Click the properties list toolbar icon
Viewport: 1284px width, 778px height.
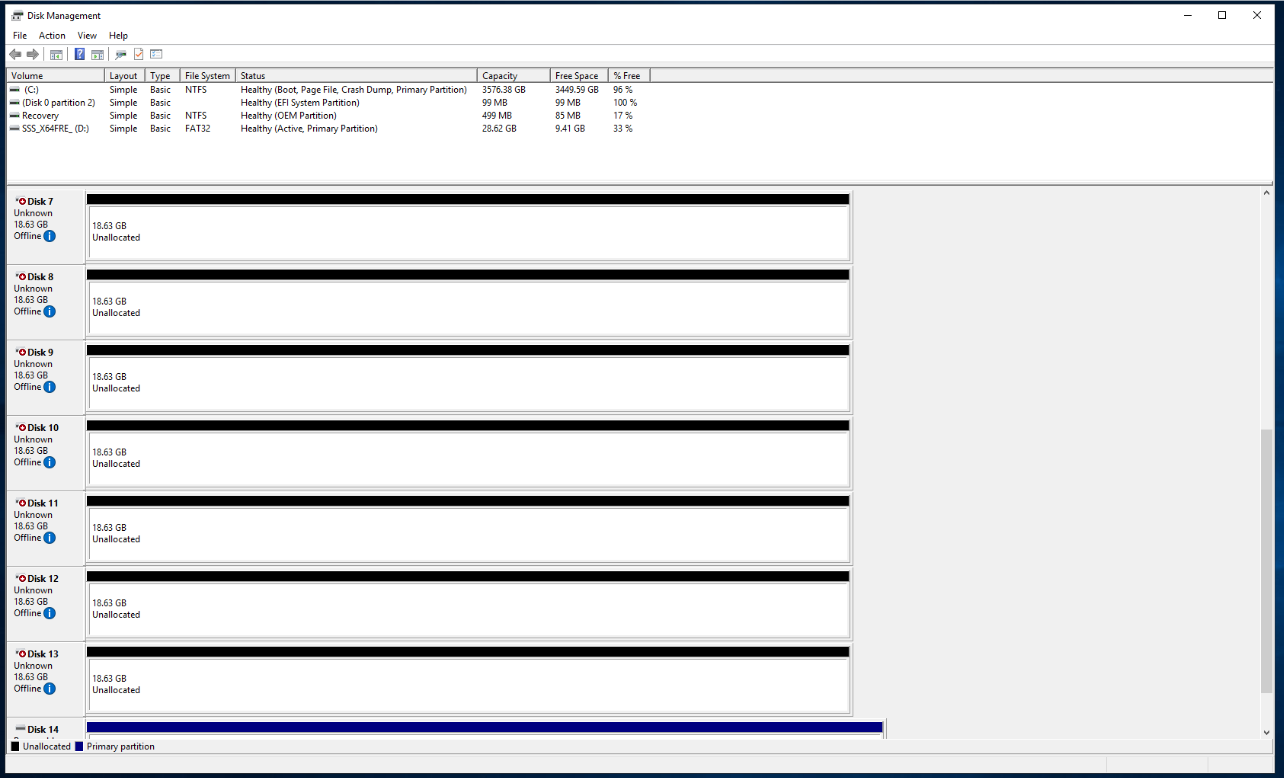click(155, 54)
